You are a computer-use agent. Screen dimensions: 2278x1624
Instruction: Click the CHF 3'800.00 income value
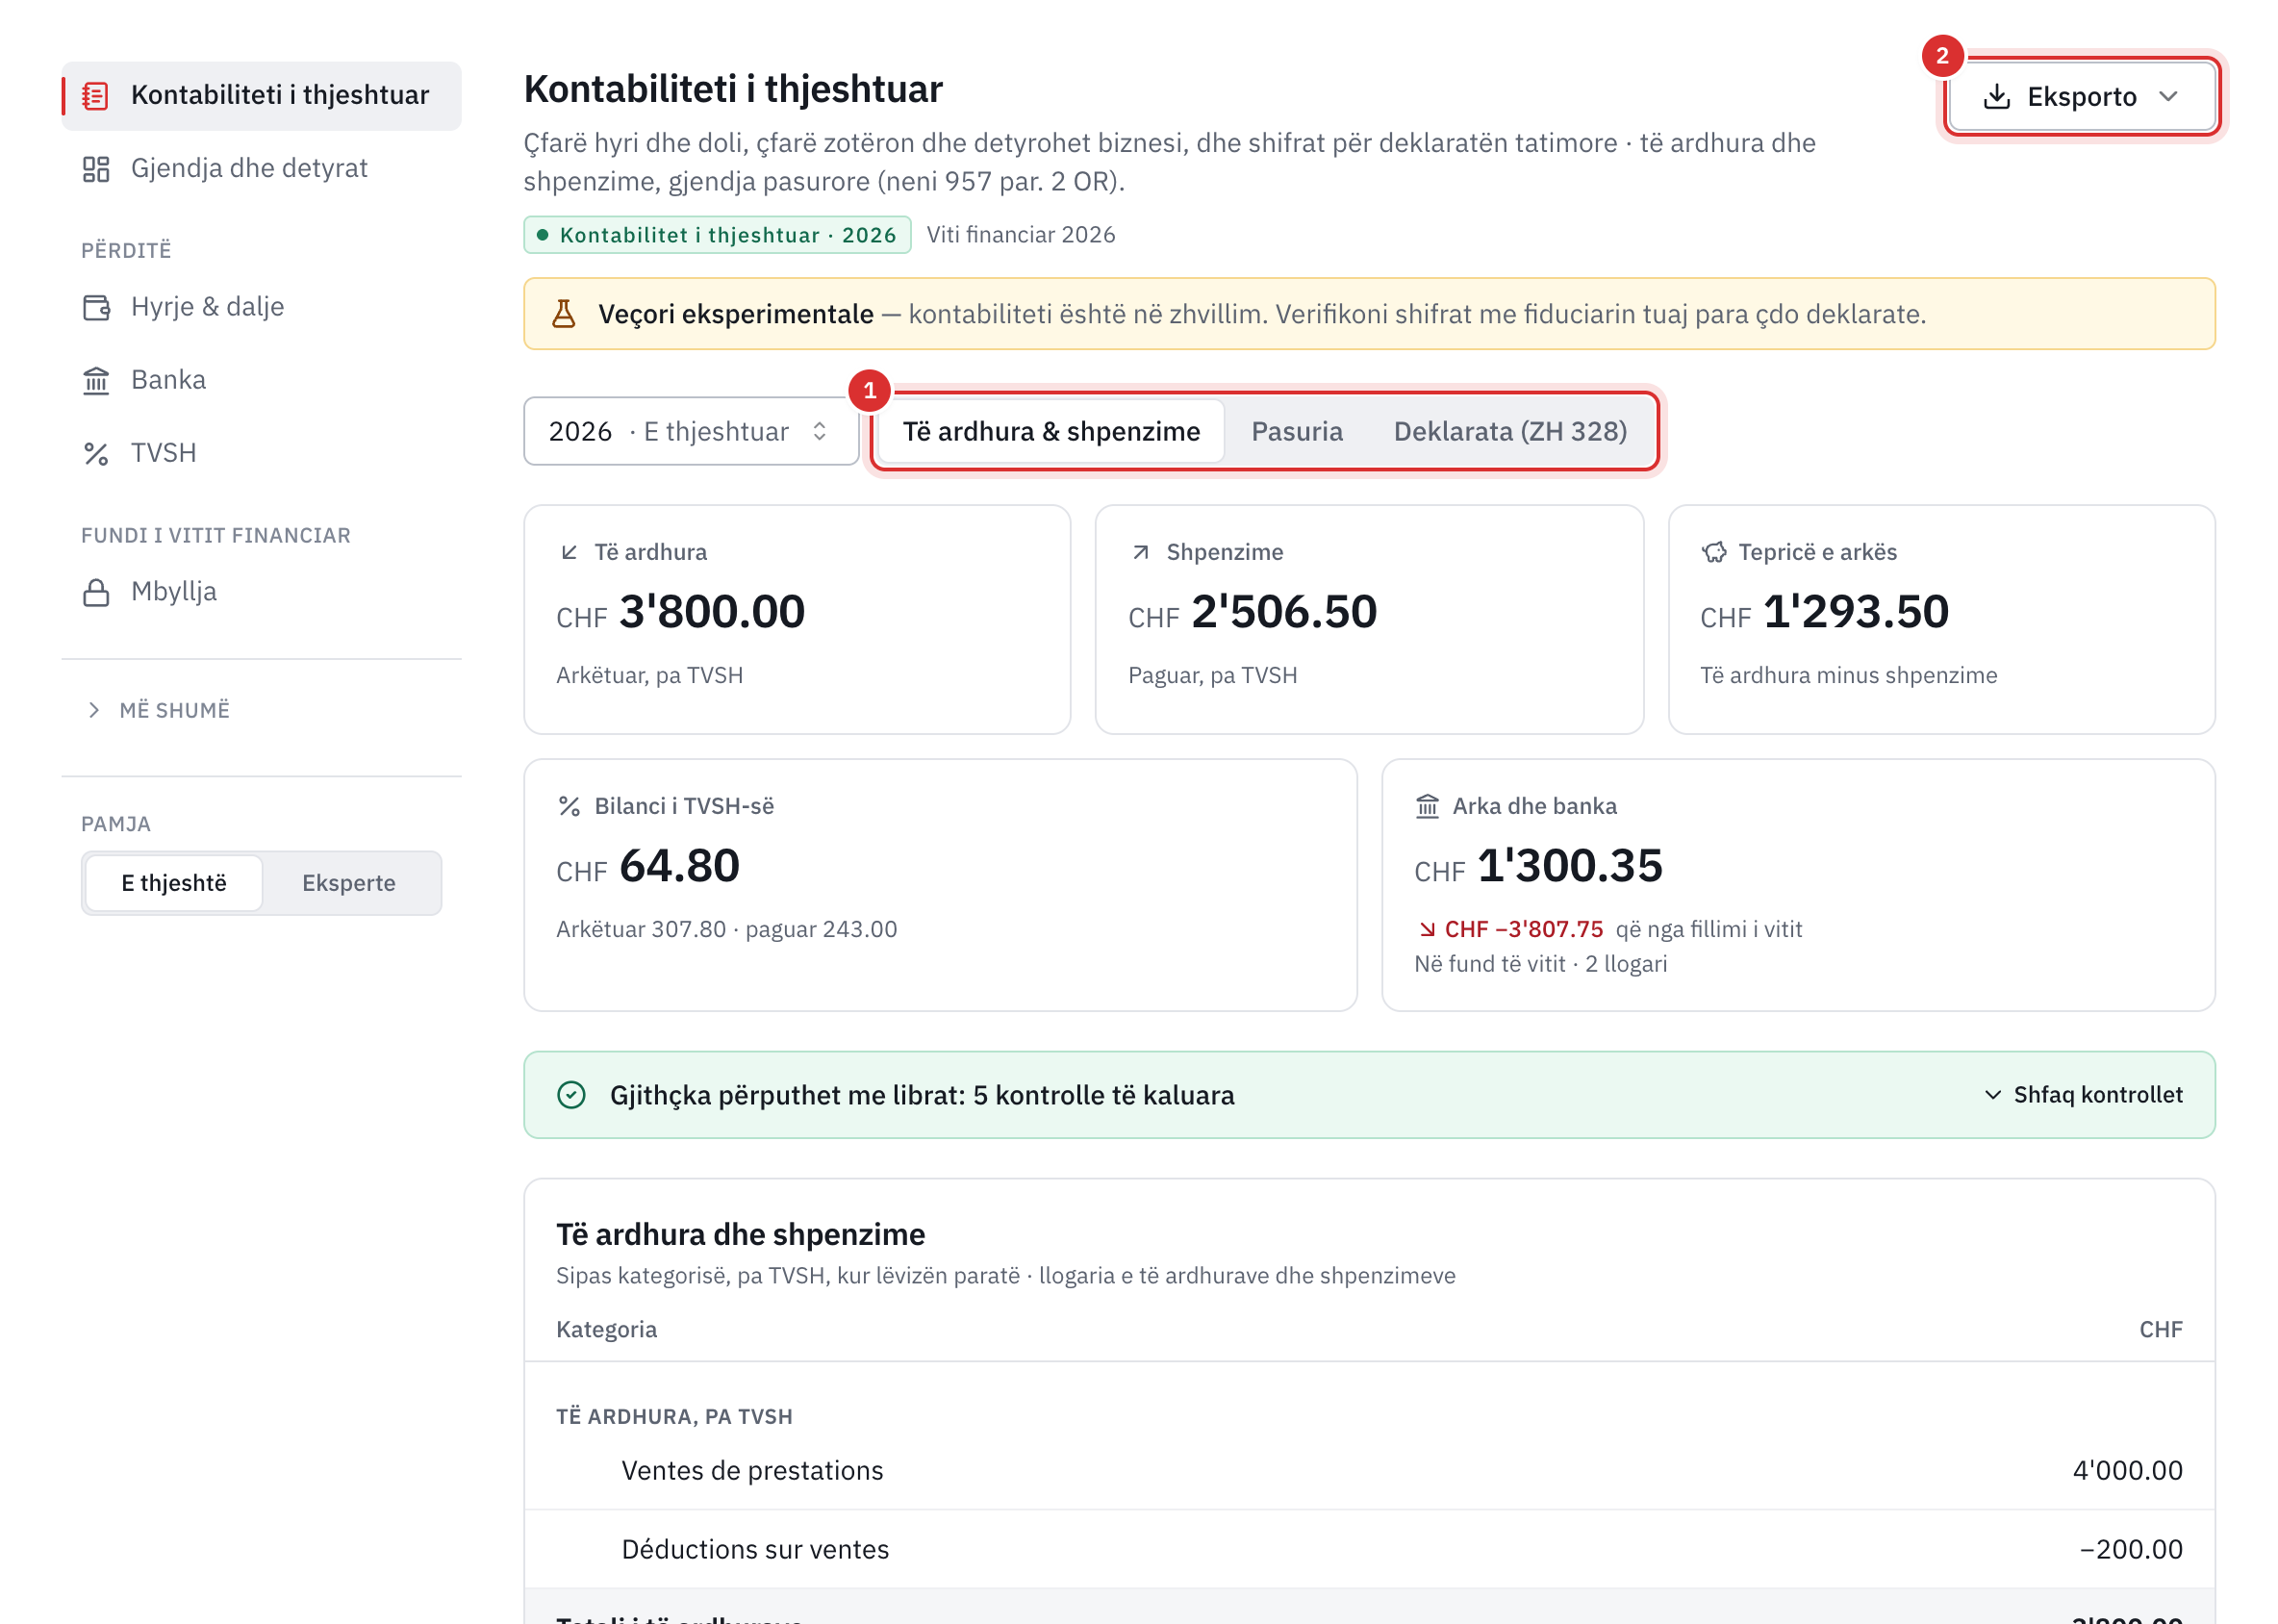680,612
